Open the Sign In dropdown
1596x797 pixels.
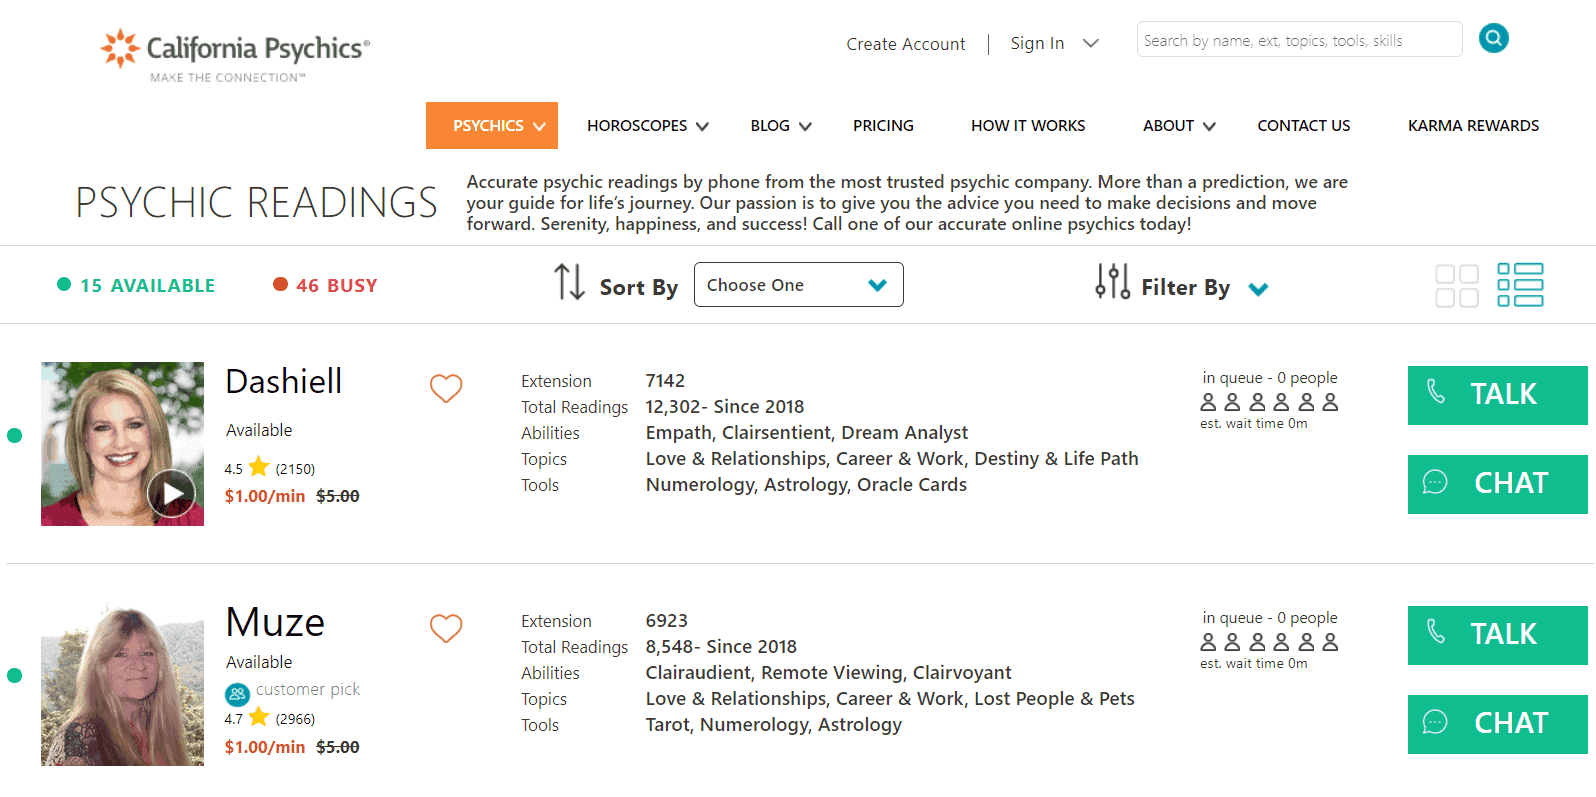1054,43
